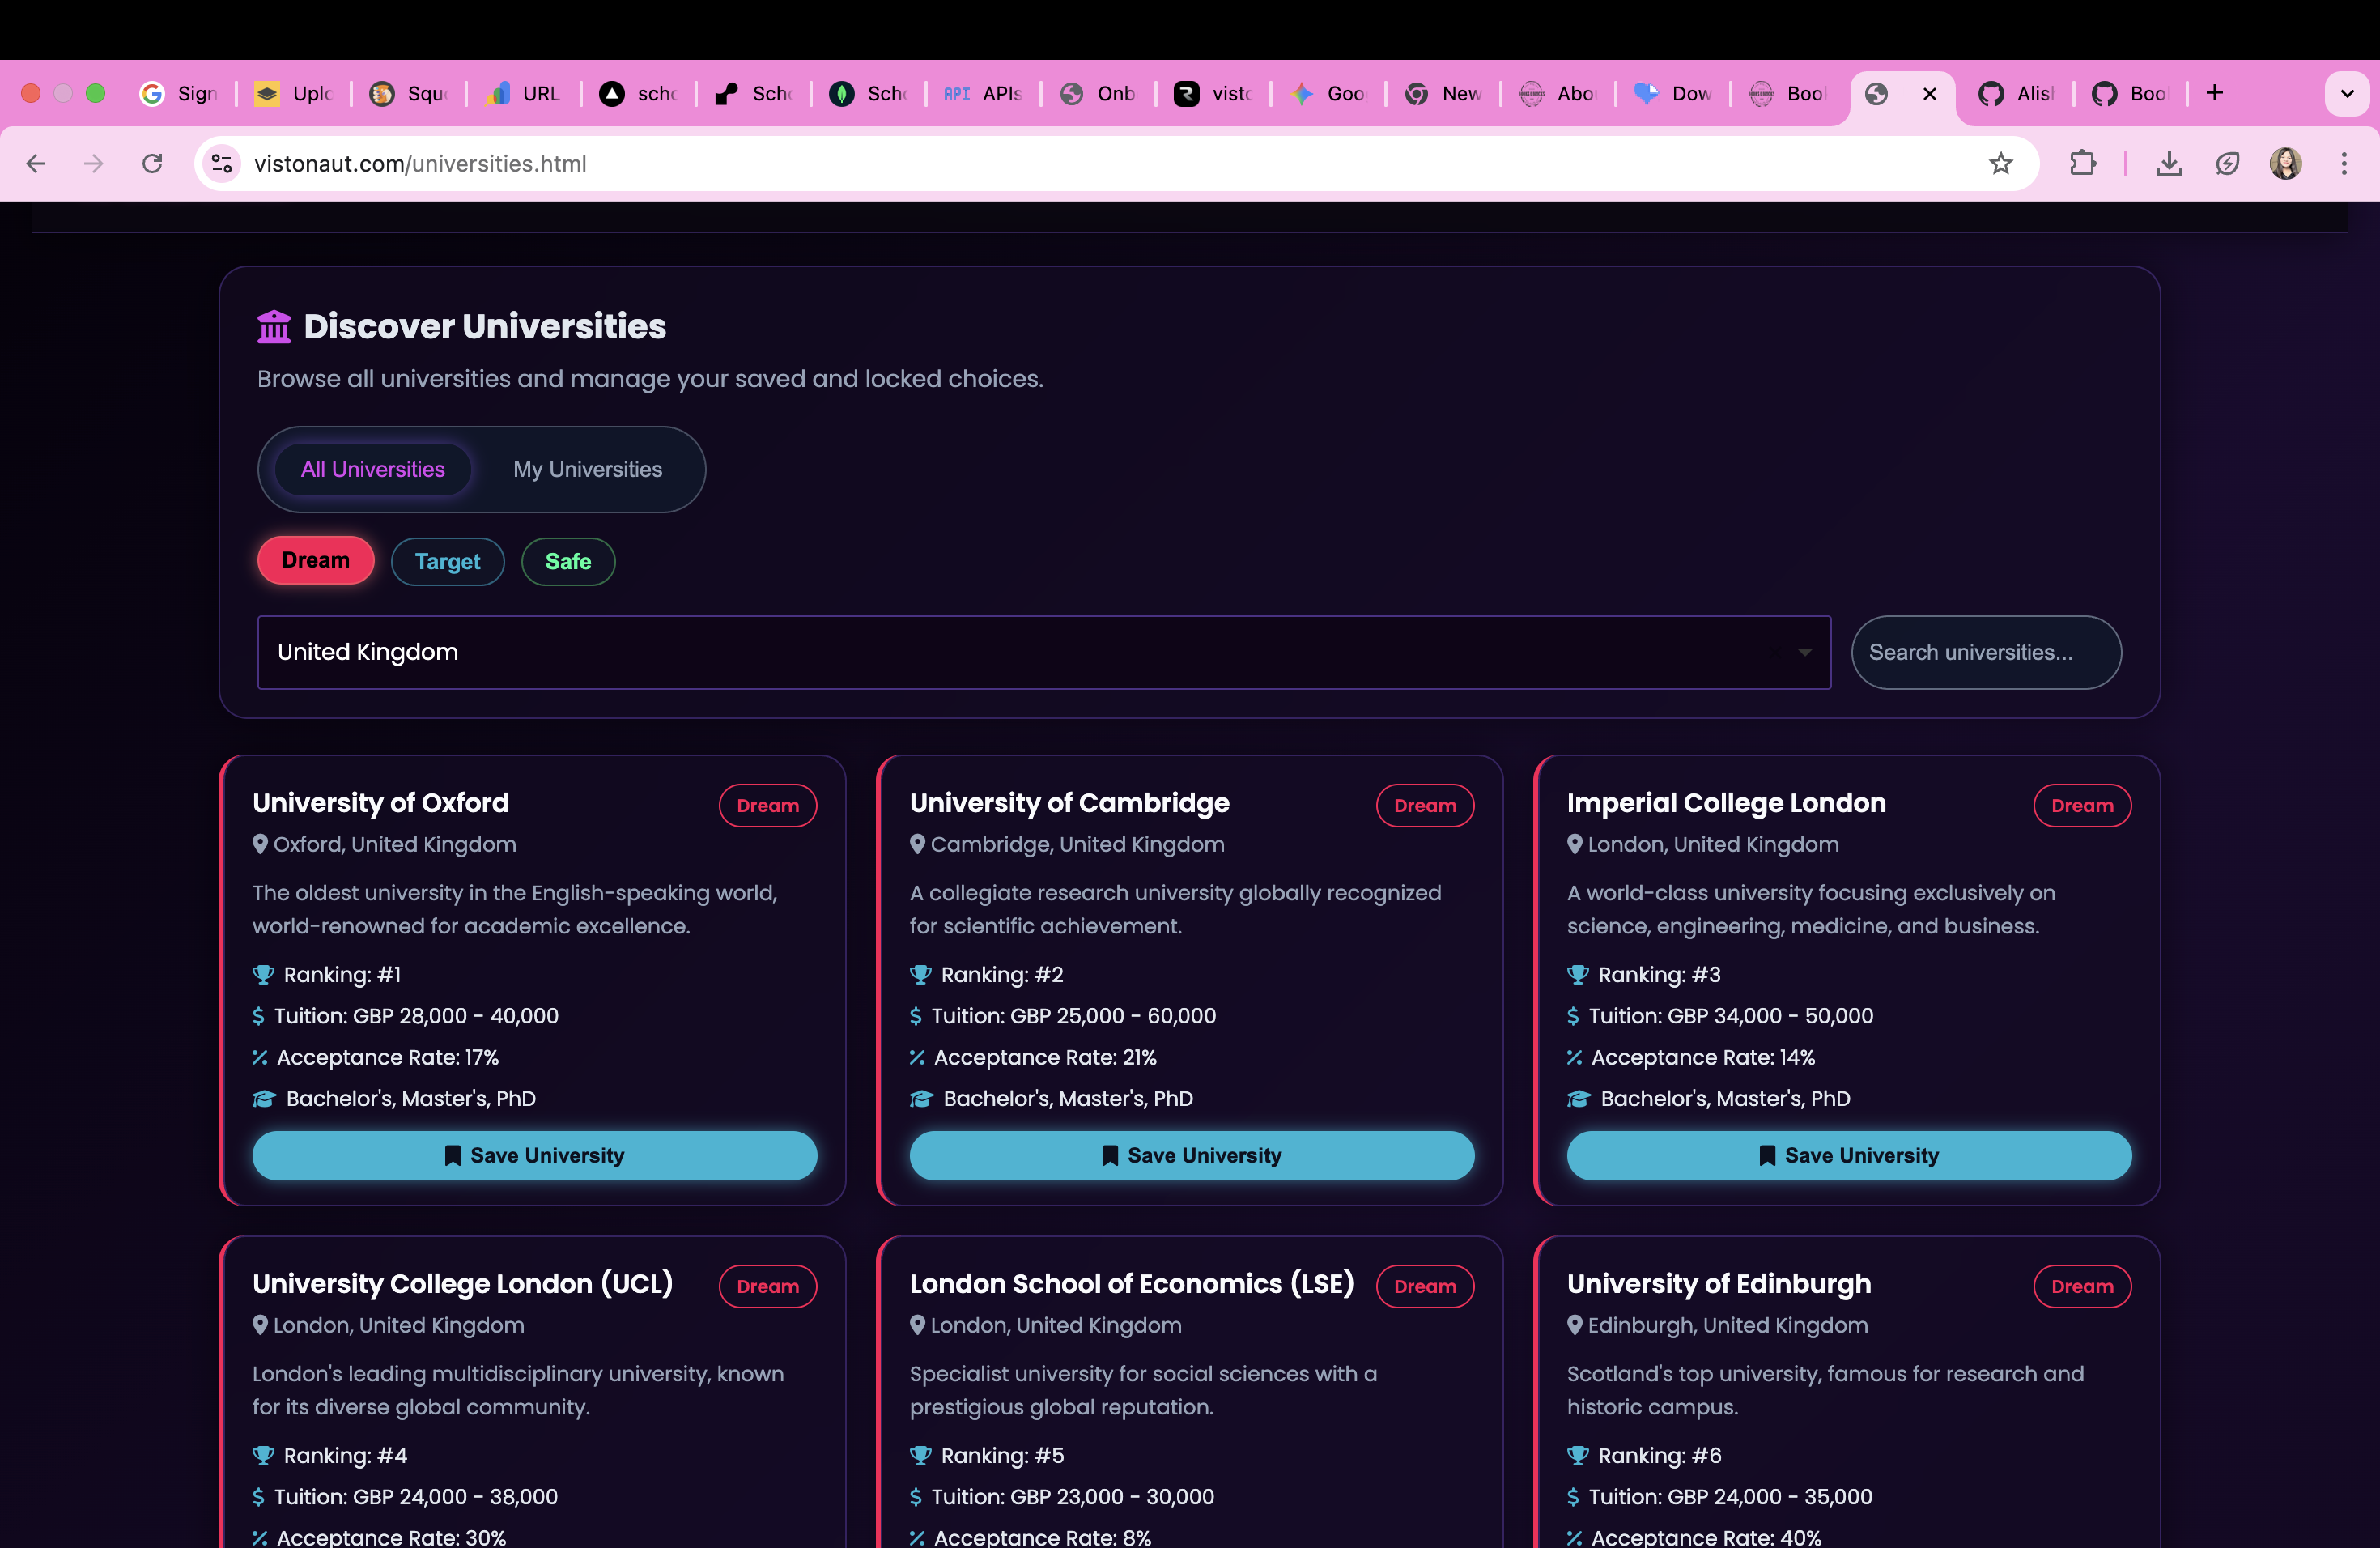Click Dream badge on Cambridge card
Image resolution: width=2380 pixels, height=1548 pixels.
click(x=1425, y=805)
